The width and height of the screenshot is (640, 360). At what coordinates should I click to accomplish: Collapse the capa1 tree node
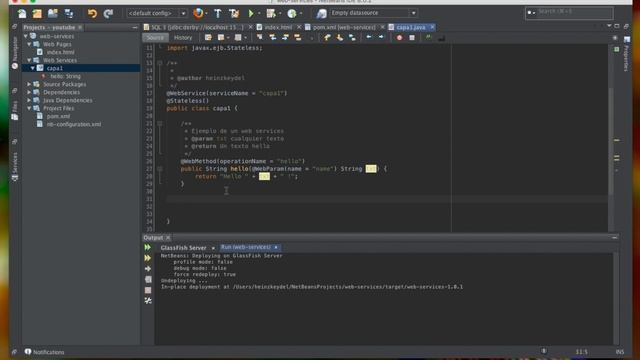[33, 68]
